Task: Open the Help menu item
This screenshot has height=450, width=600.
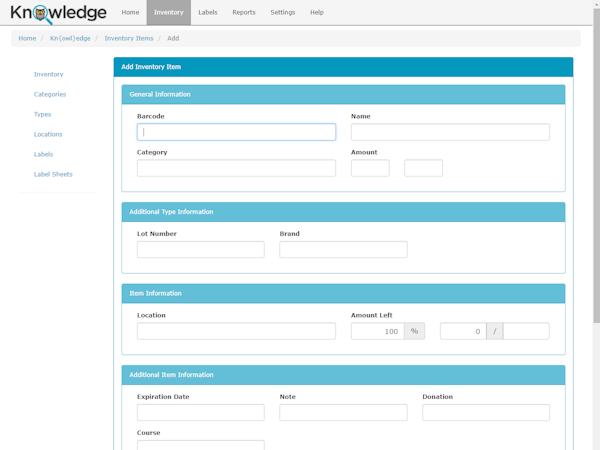Action: pyautogui.click(x=317, y=12)
